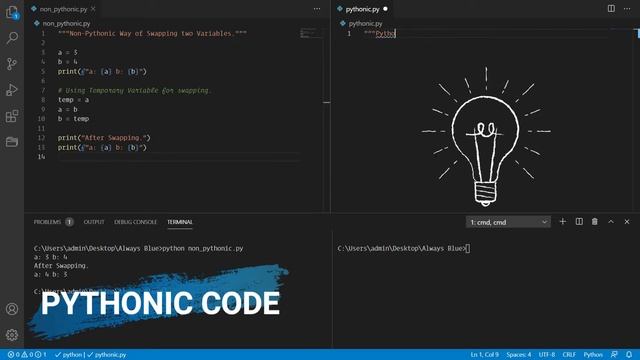
Task: Click 'UTF-8' encoding in status bar
Action: 547,355
